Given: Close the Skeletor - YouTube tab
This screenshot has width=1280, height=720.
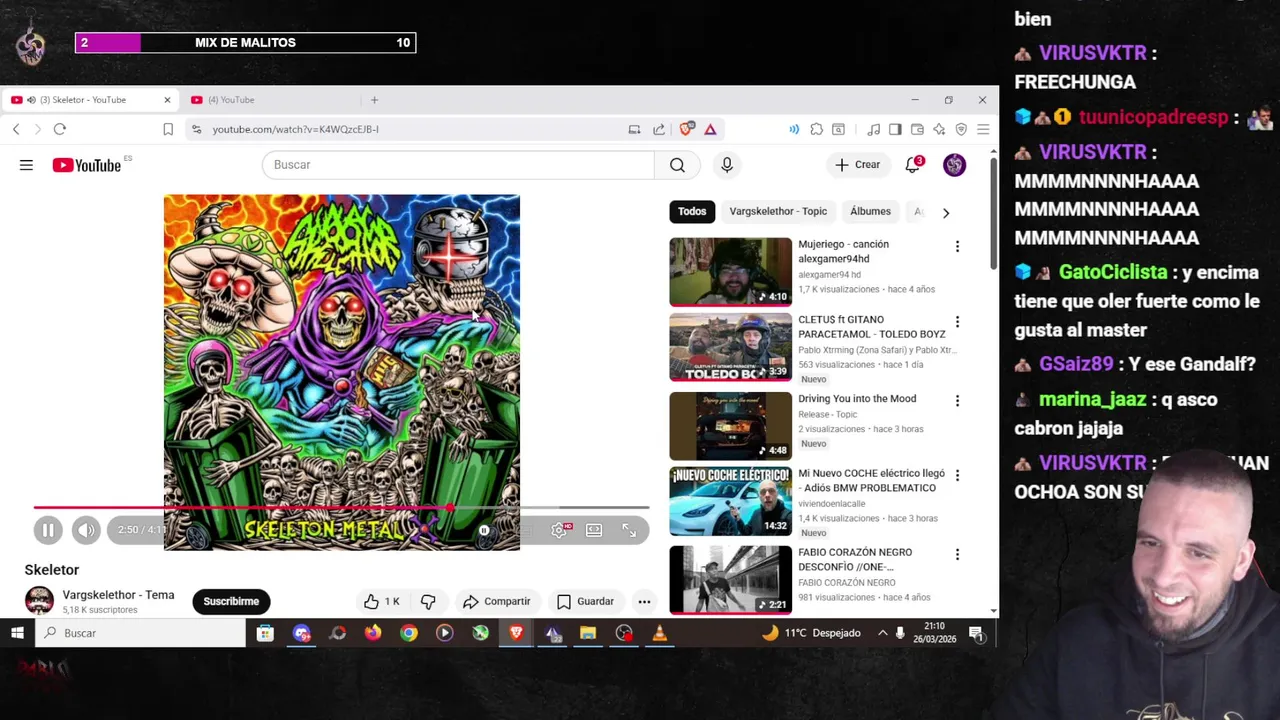Looking at the screenshot, I should tap(167, 100).
